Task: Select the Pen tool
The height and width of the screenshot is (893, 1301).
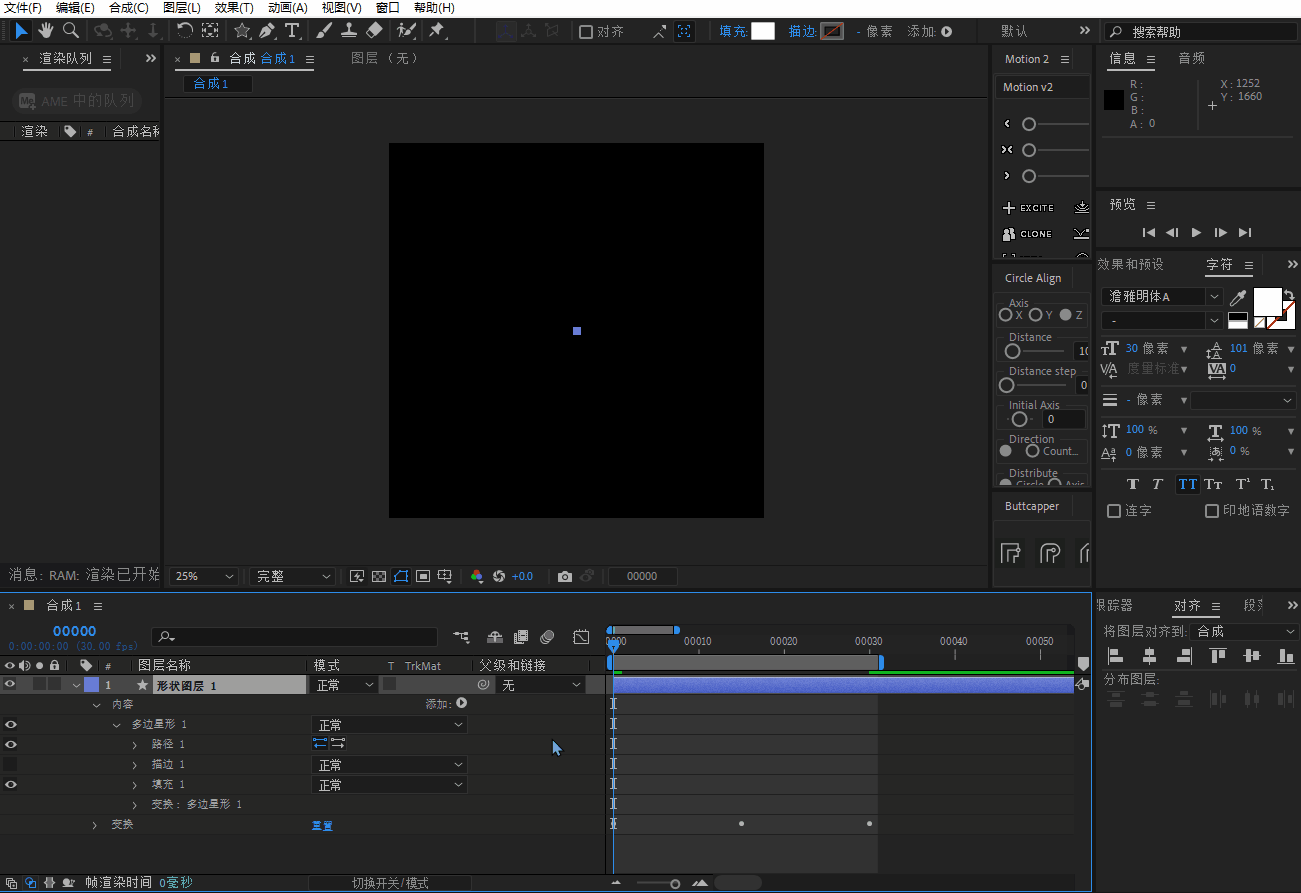Action: [267, 31]
